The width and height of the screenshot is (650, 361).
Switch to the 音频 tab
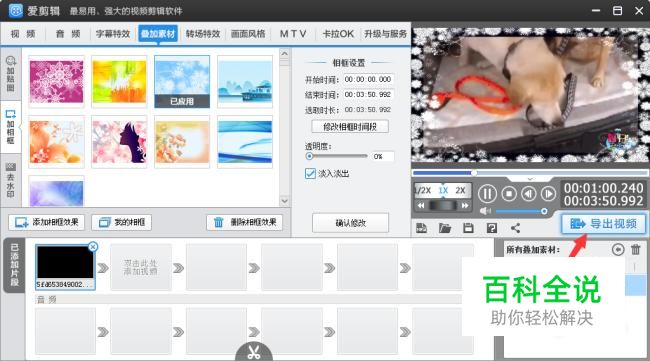[68, 34]
